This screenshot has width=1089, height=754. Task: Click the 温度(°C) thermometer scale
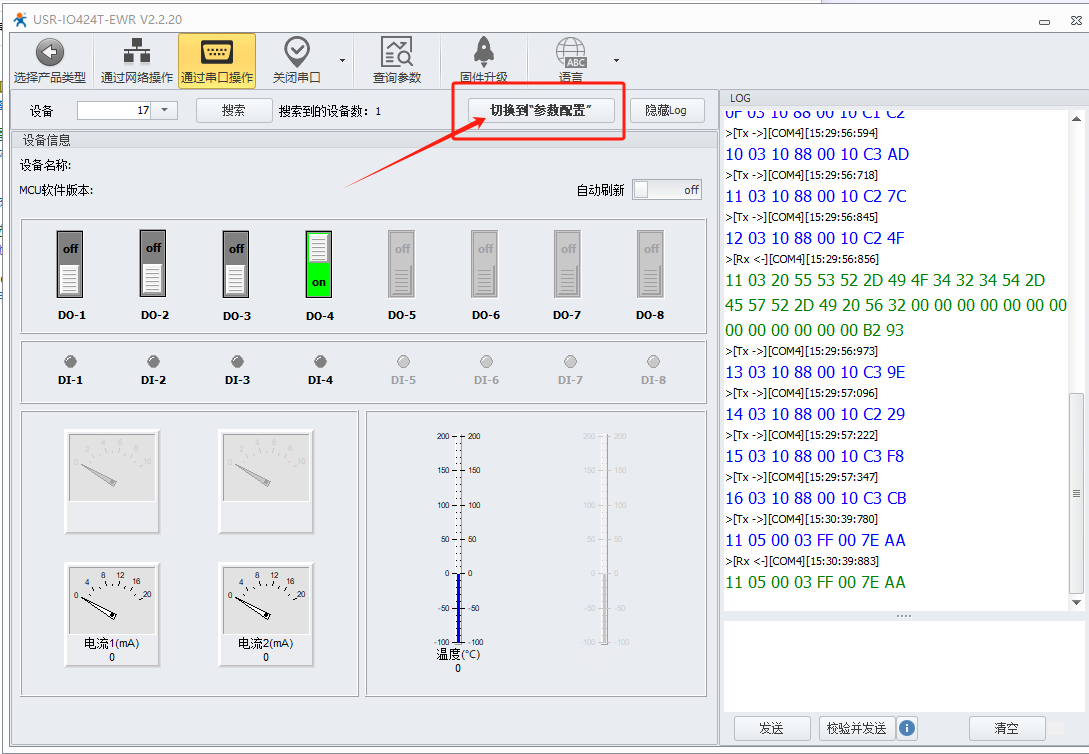458,539
